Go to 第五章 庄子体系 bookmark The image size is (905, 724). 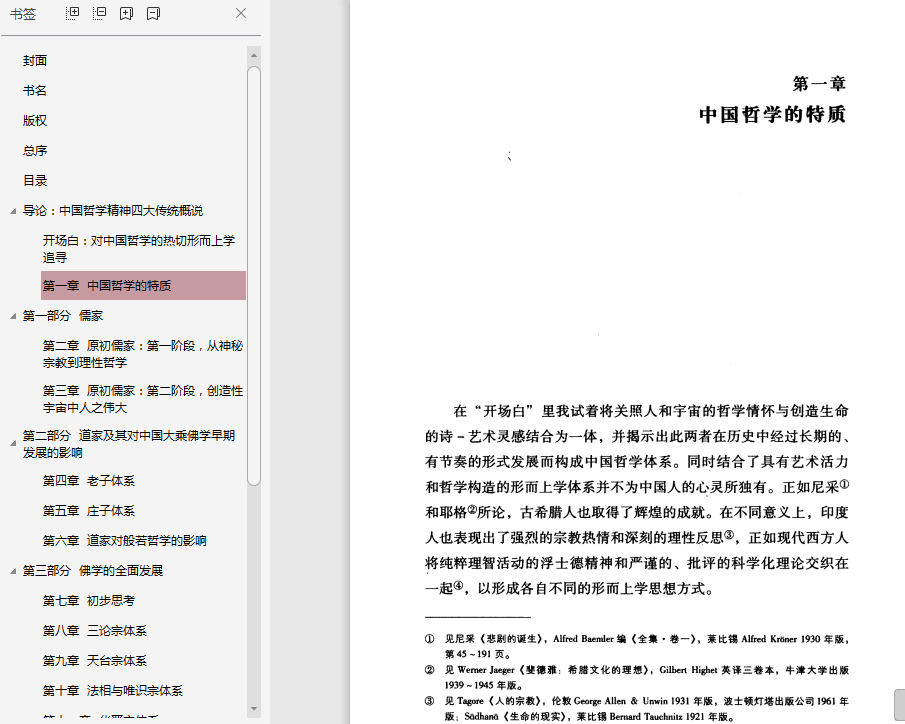[88, 511]
